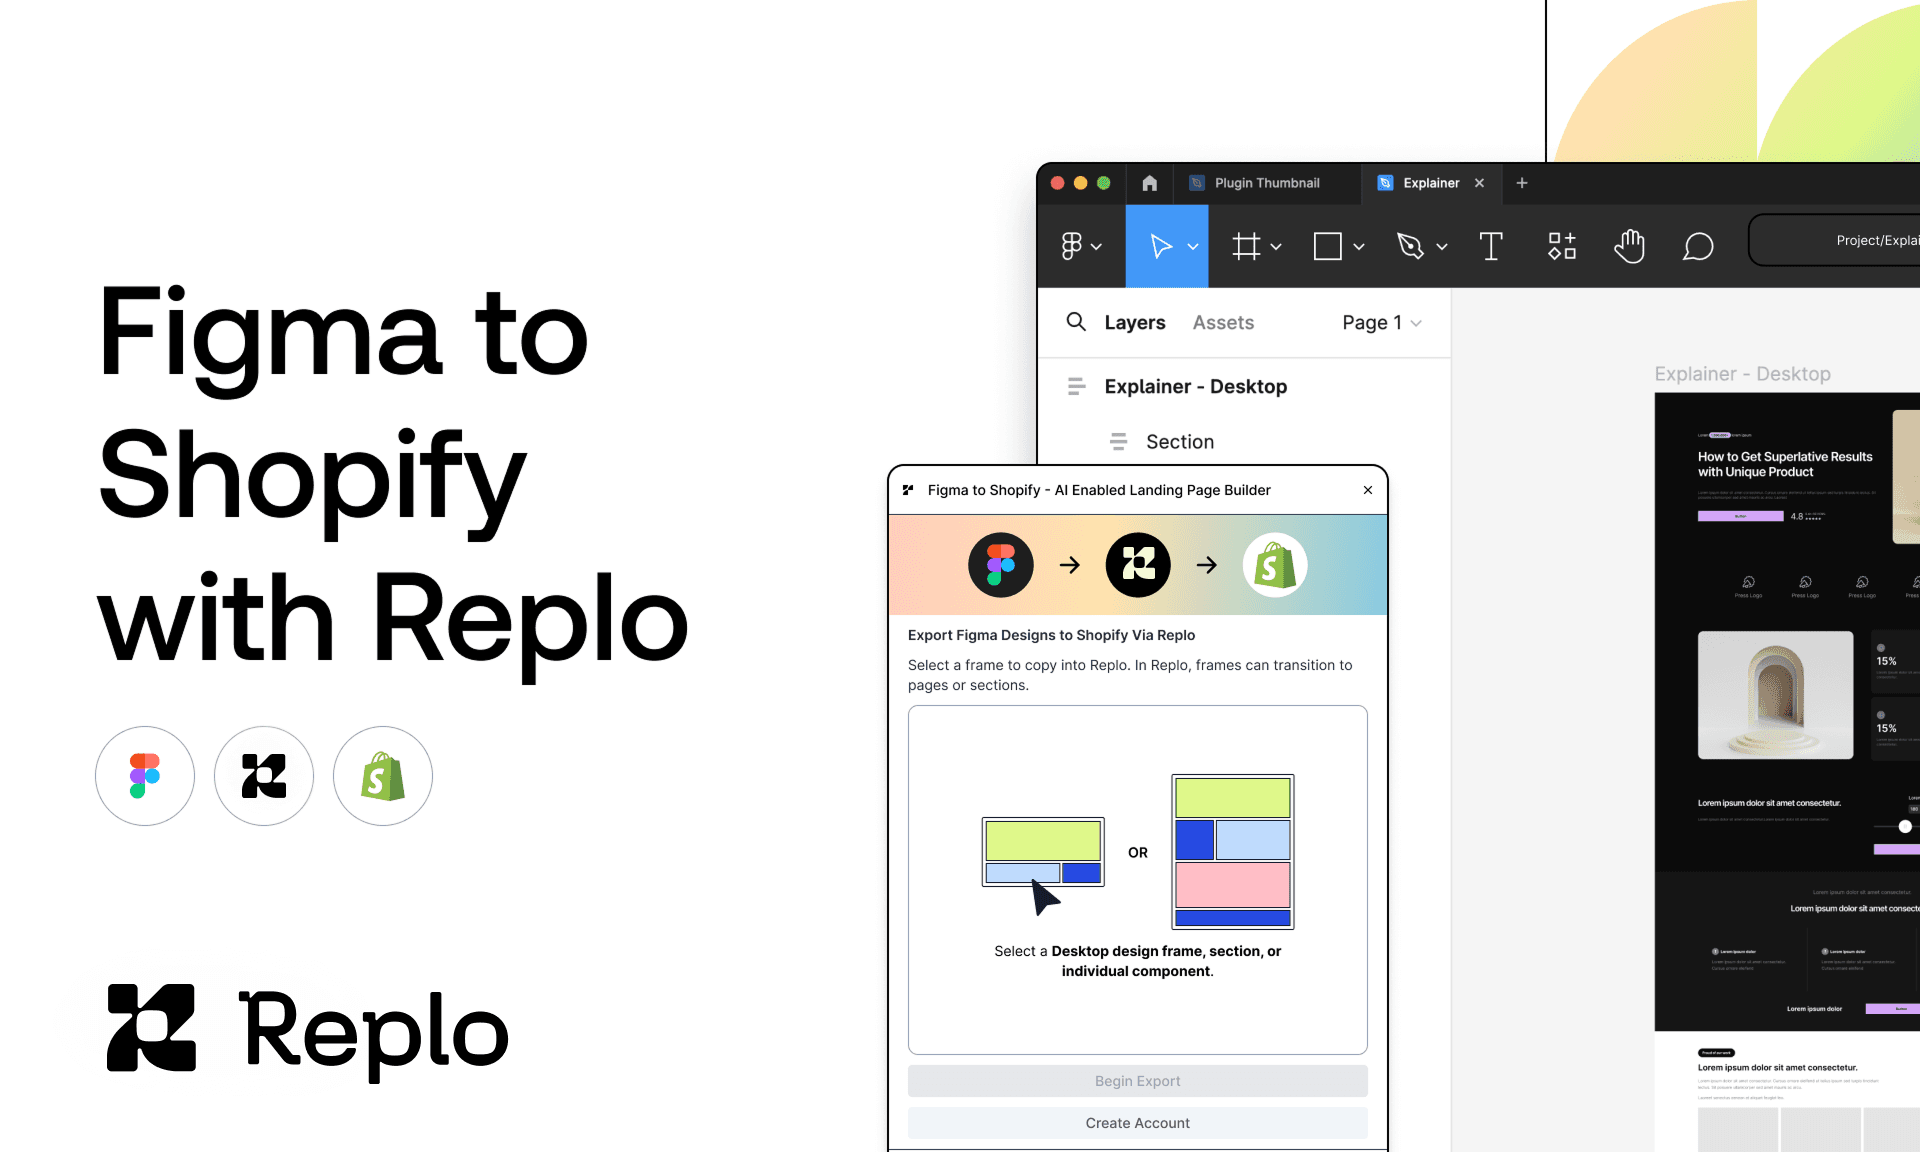Click the circled Shopify logo under headline

(383, 776)
